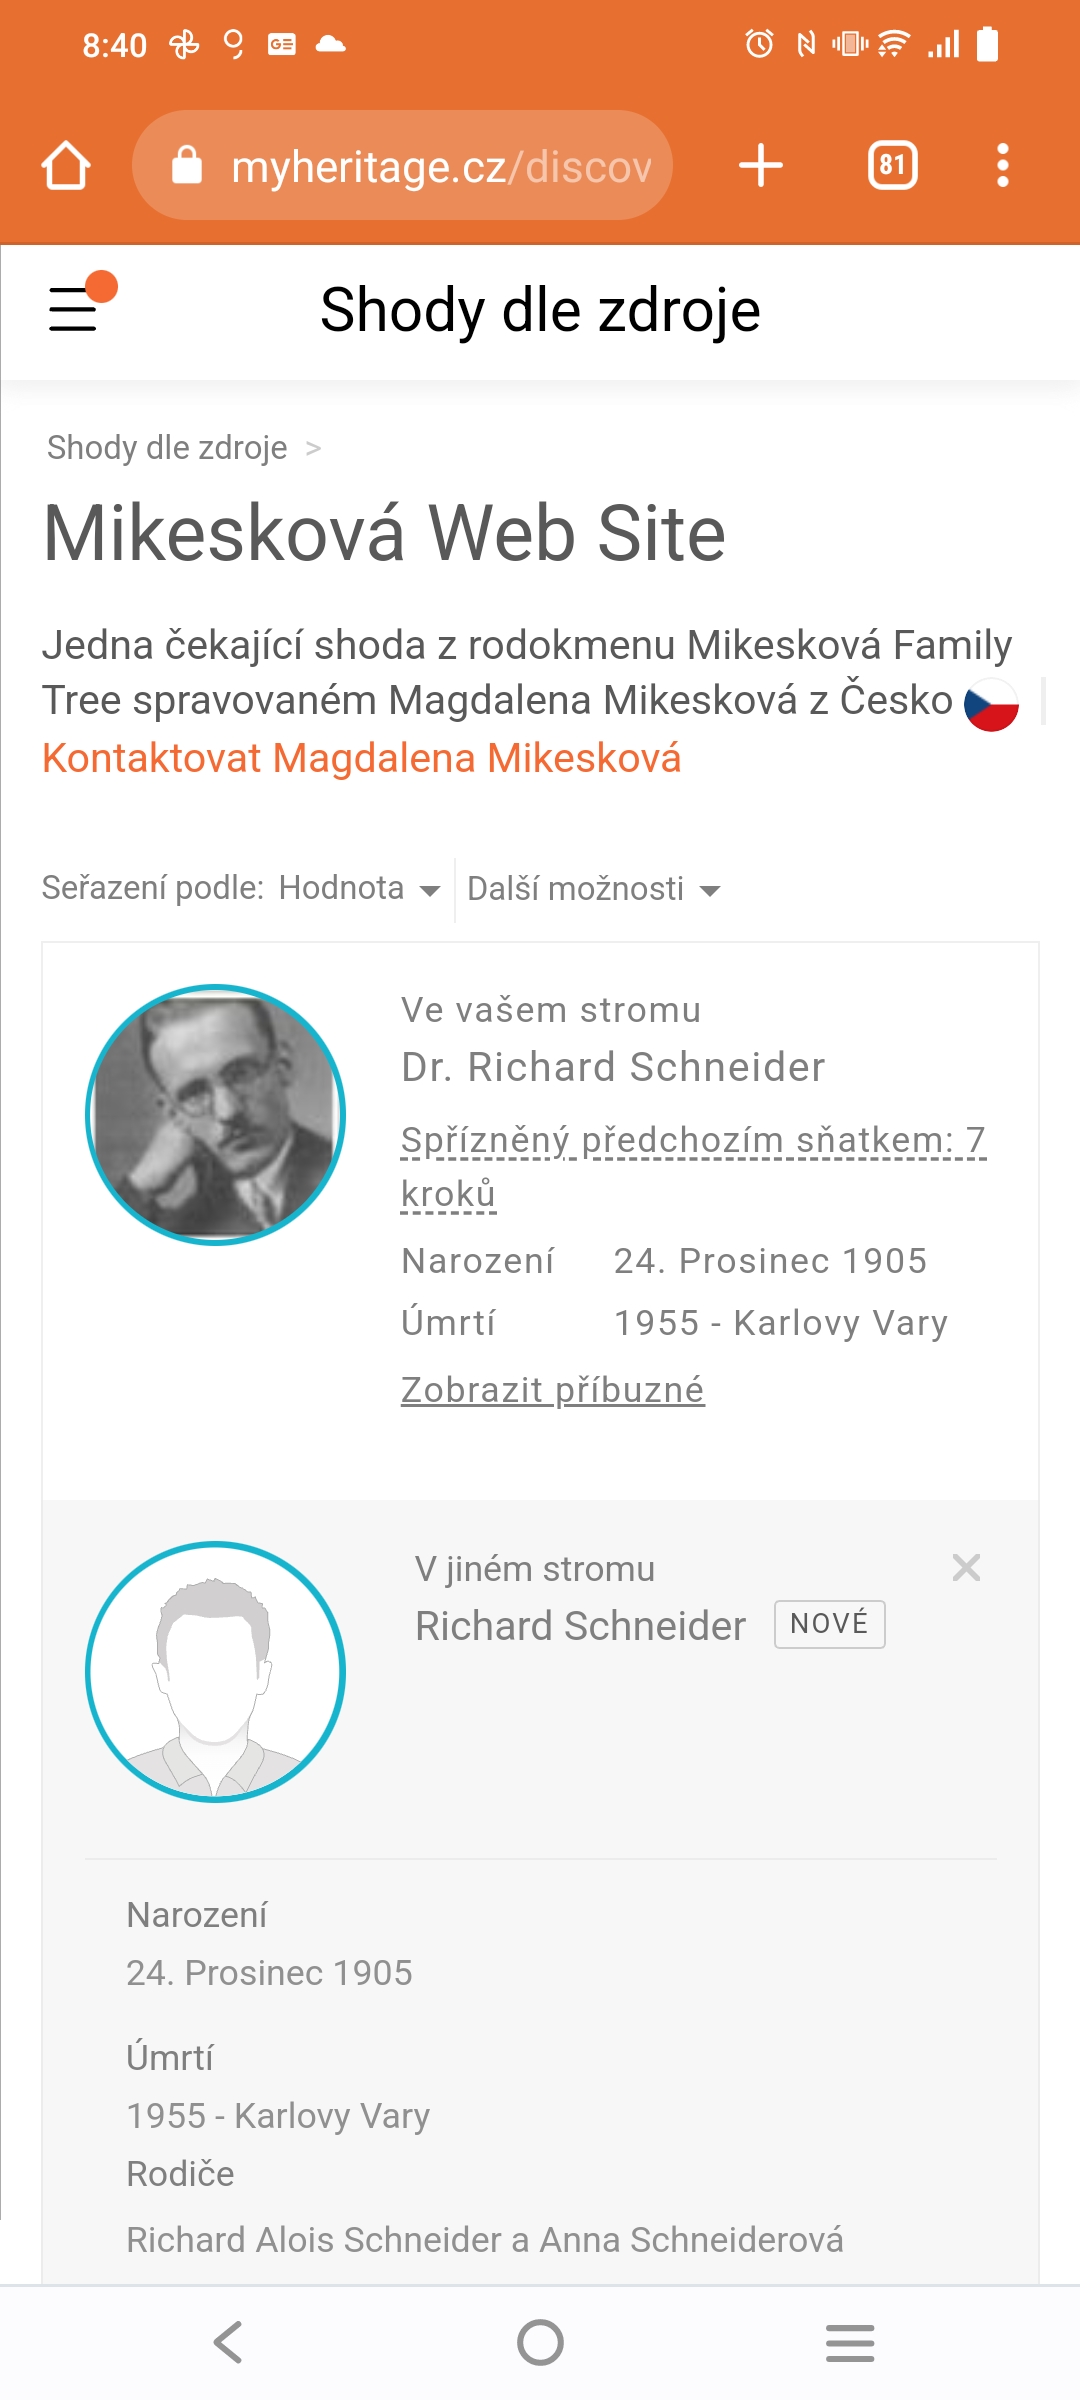Open Android recent apps button
Image resolution: width=1080 pixels, height=2400 pixels.
[x=850, y=2342]
